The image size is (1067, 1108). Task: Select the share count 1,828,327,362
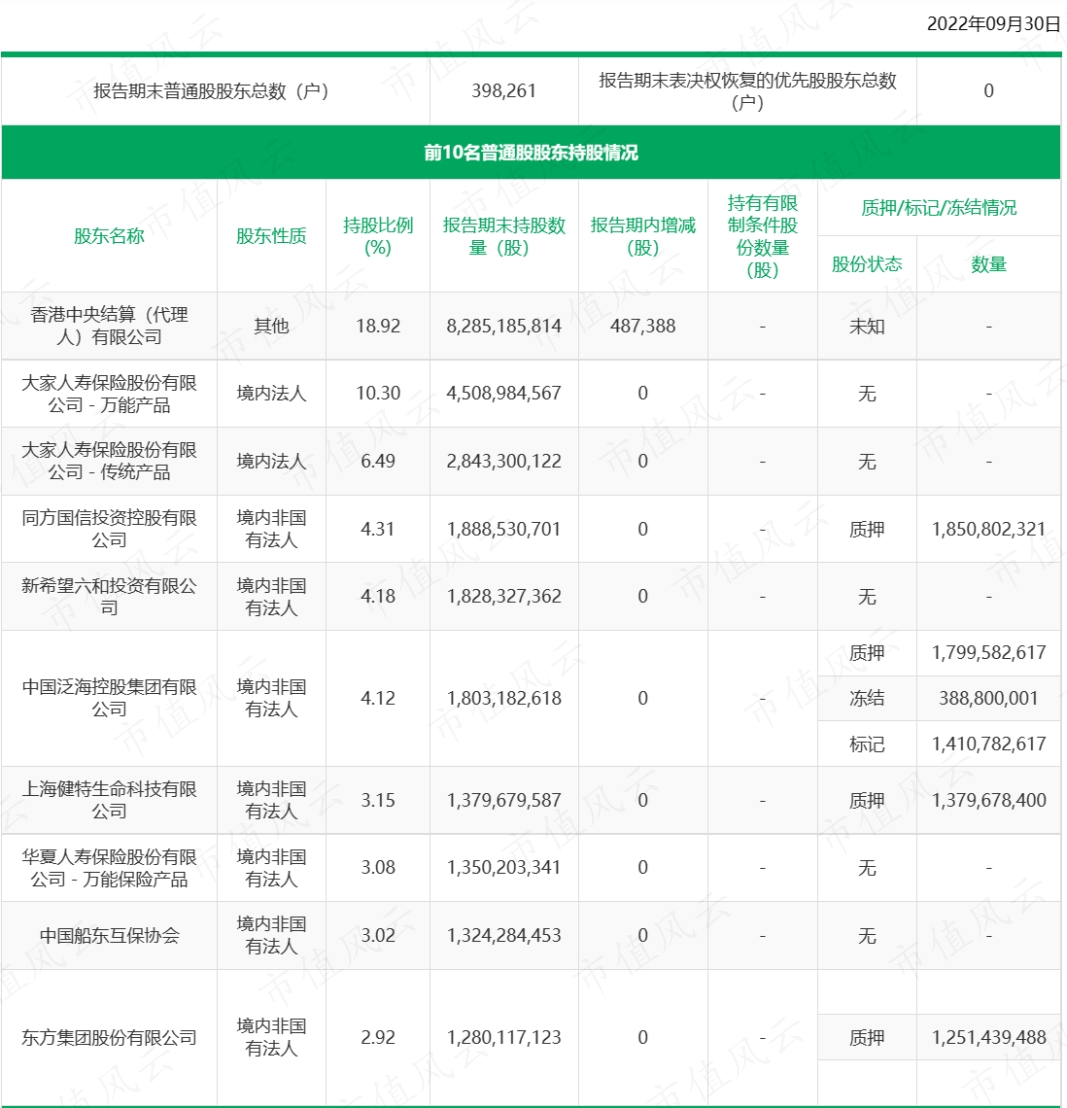tap(504, 596)
